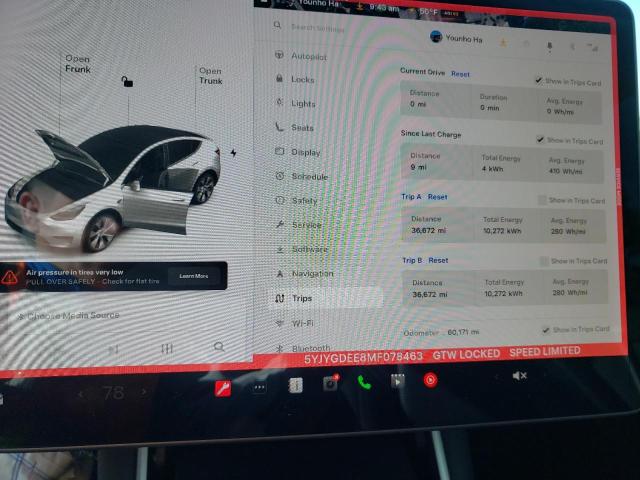Click the yellow download icon beside the profile
Image resolution: width=640 pixels, height=480 pixels.
tap(503, 42)
